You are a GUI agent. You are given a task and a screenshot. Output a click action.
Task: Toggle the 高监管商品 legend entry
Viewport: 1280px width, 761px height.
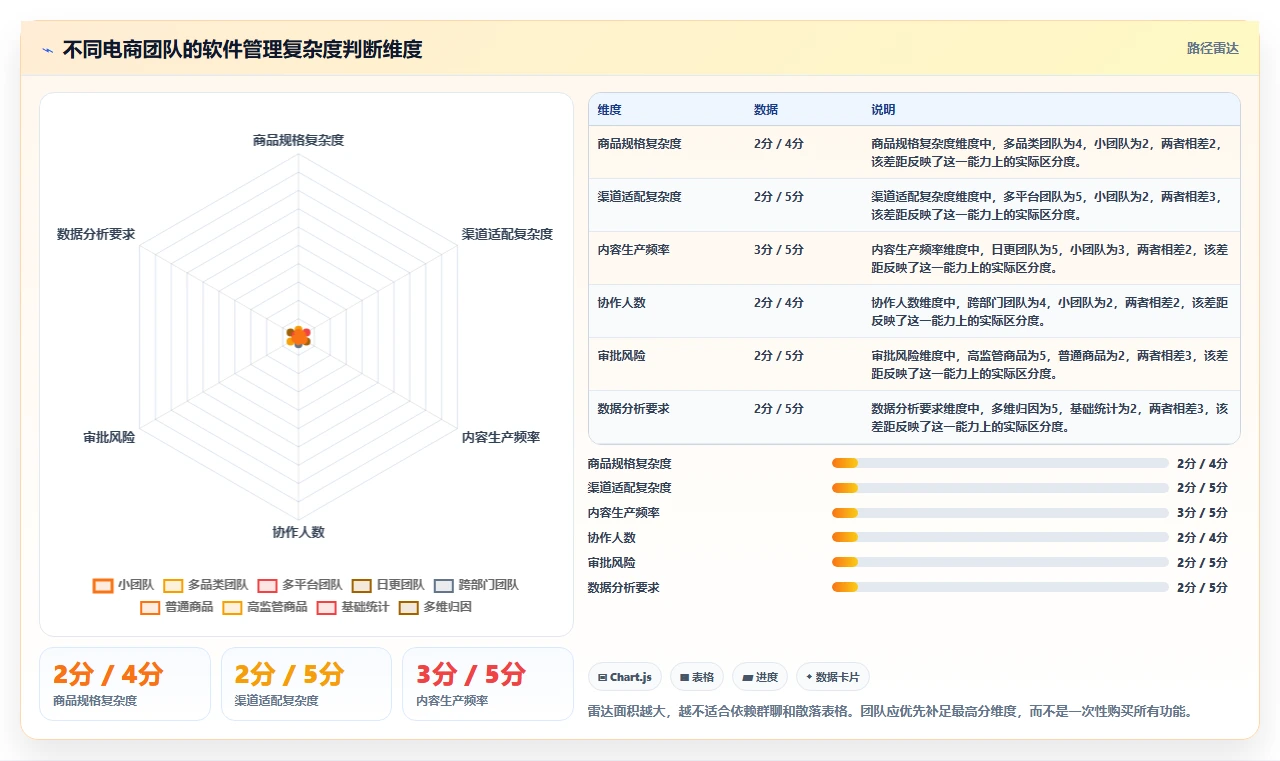[x=264, y=607]
